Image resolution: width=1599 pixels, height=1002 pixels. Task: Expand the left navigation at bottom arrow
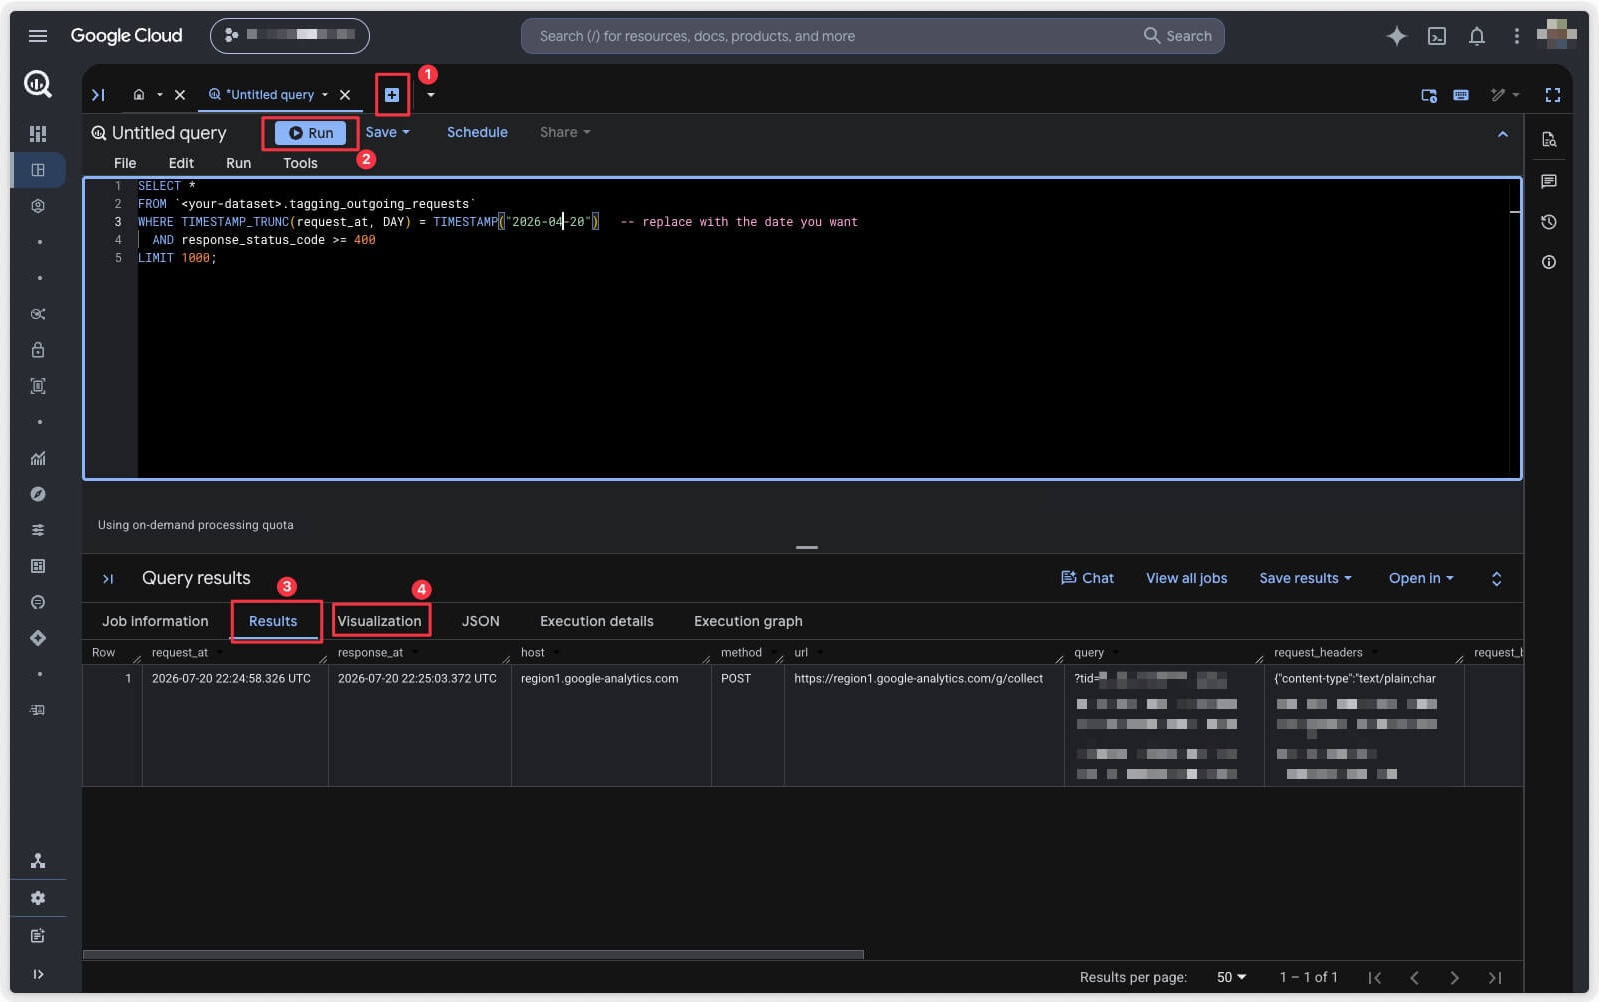38,974
